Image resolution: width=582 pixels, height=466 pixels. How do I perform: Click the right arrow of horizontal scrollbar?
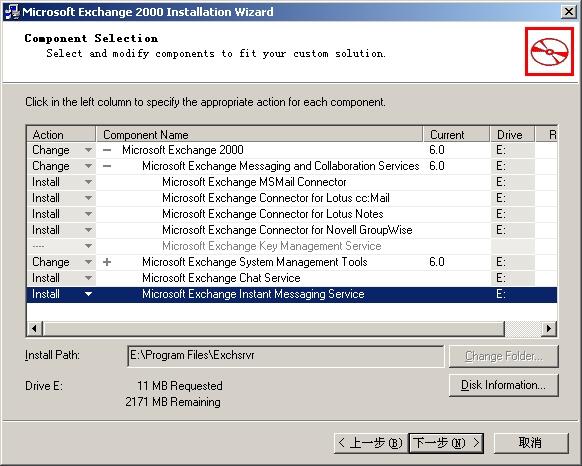click(x=549, y=328)
